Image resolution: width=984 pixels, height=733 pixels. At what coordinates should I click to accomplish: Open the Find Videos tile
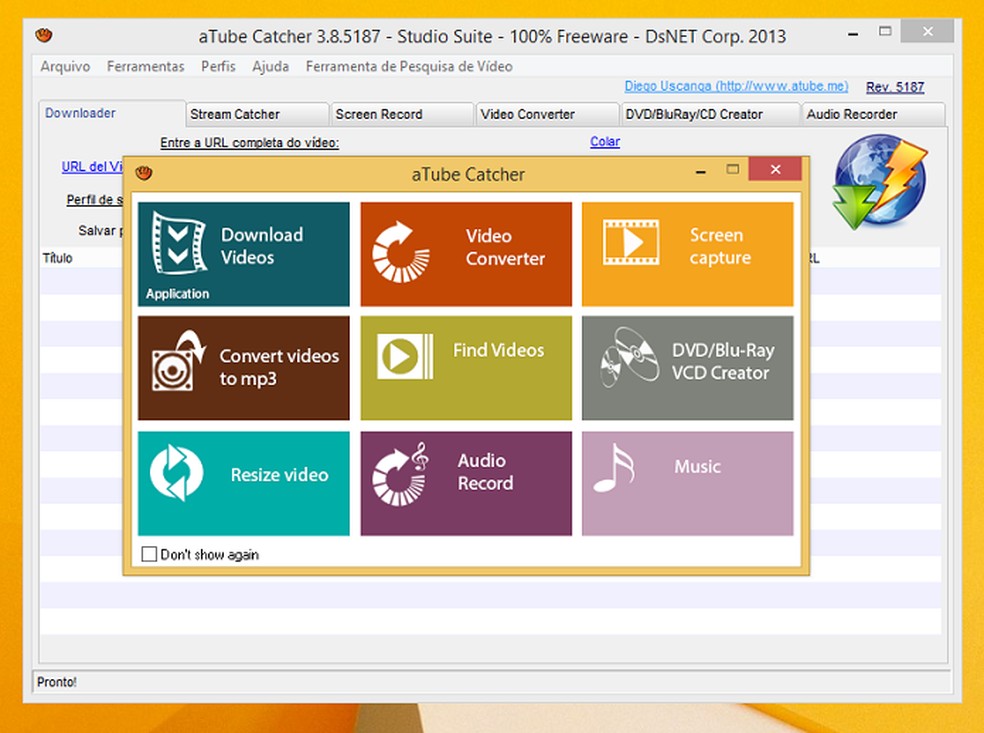[466, 368]
